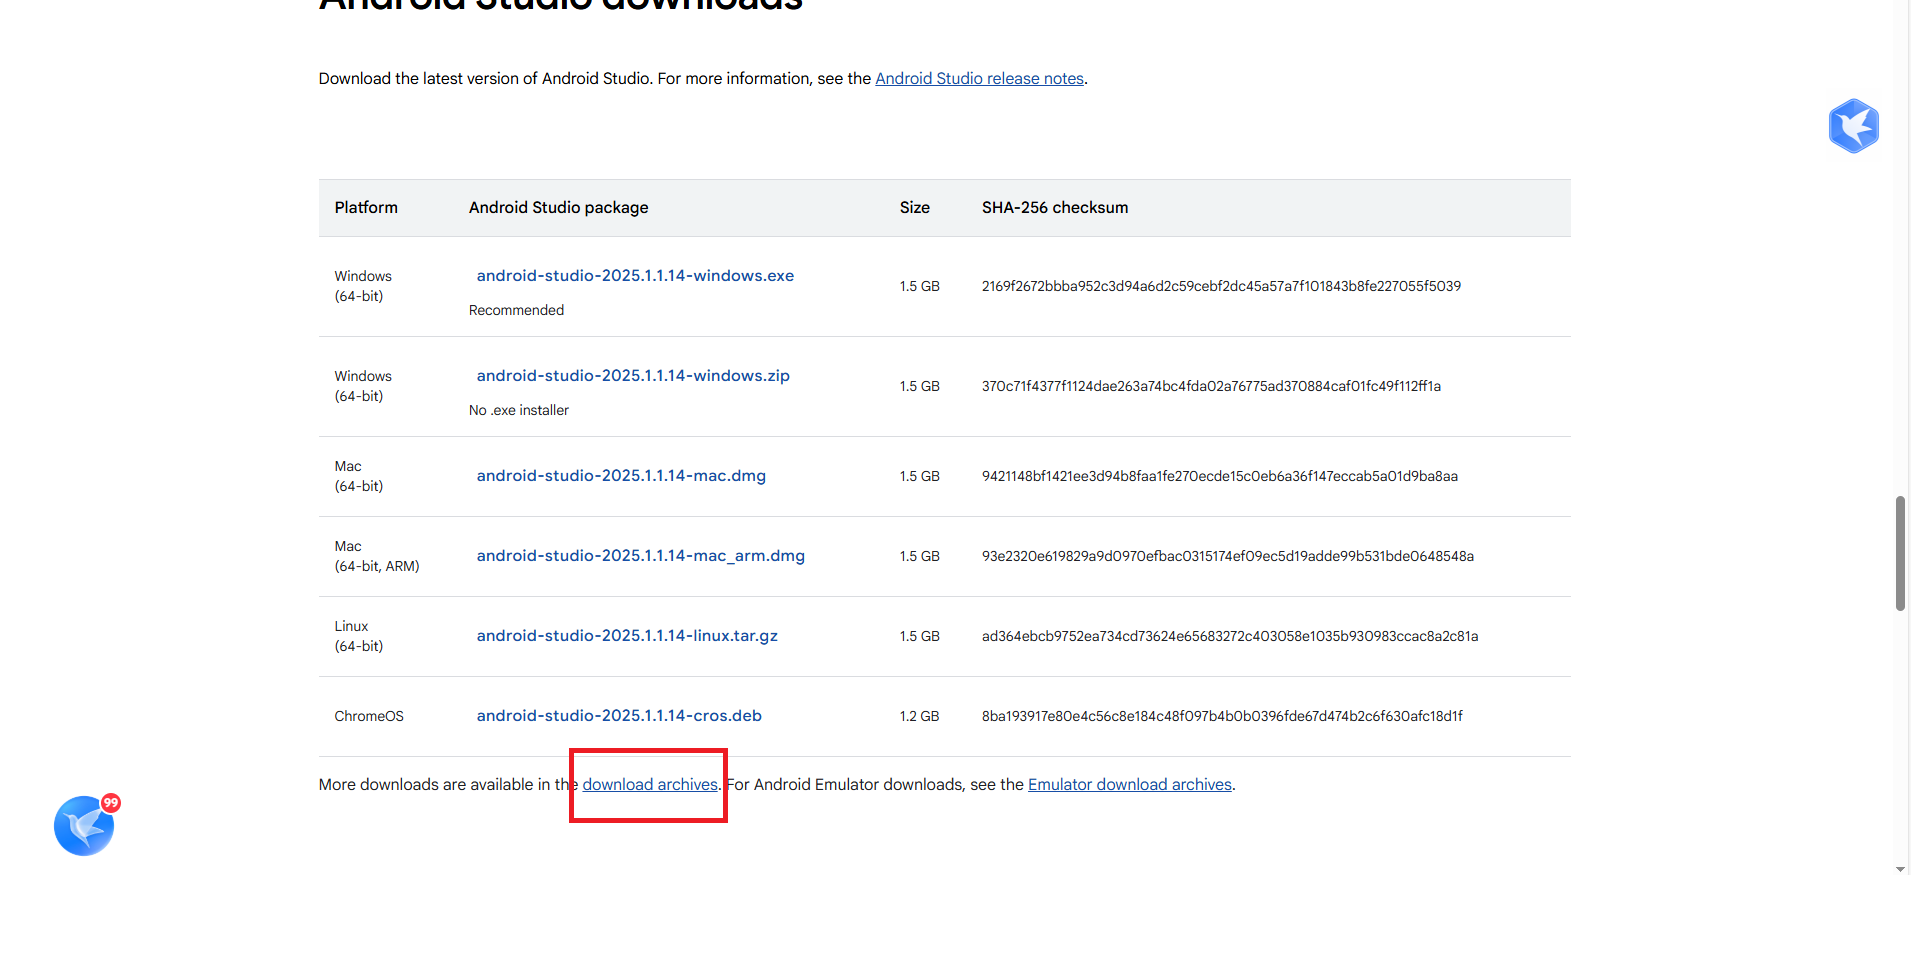Open the bird icon with 99 badge
This screenshot has width=1914, height=969.
pos(84,825)
